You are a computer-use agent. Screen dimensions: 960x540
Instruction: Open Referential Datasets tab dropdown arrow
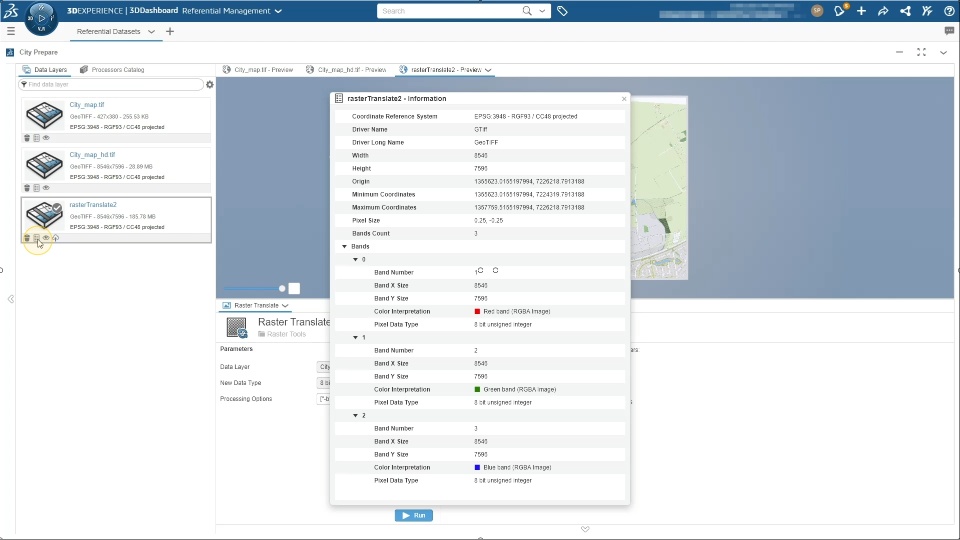151,31
